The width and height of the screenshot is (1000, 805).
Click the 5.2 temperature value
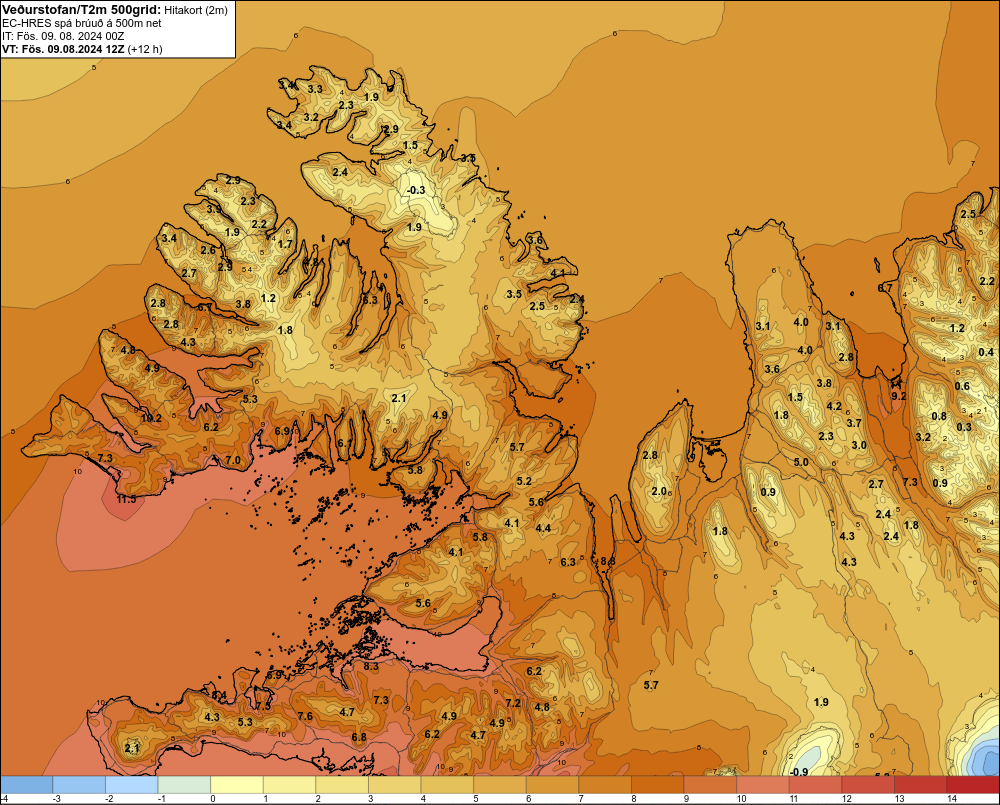click(x=524, y=481)
